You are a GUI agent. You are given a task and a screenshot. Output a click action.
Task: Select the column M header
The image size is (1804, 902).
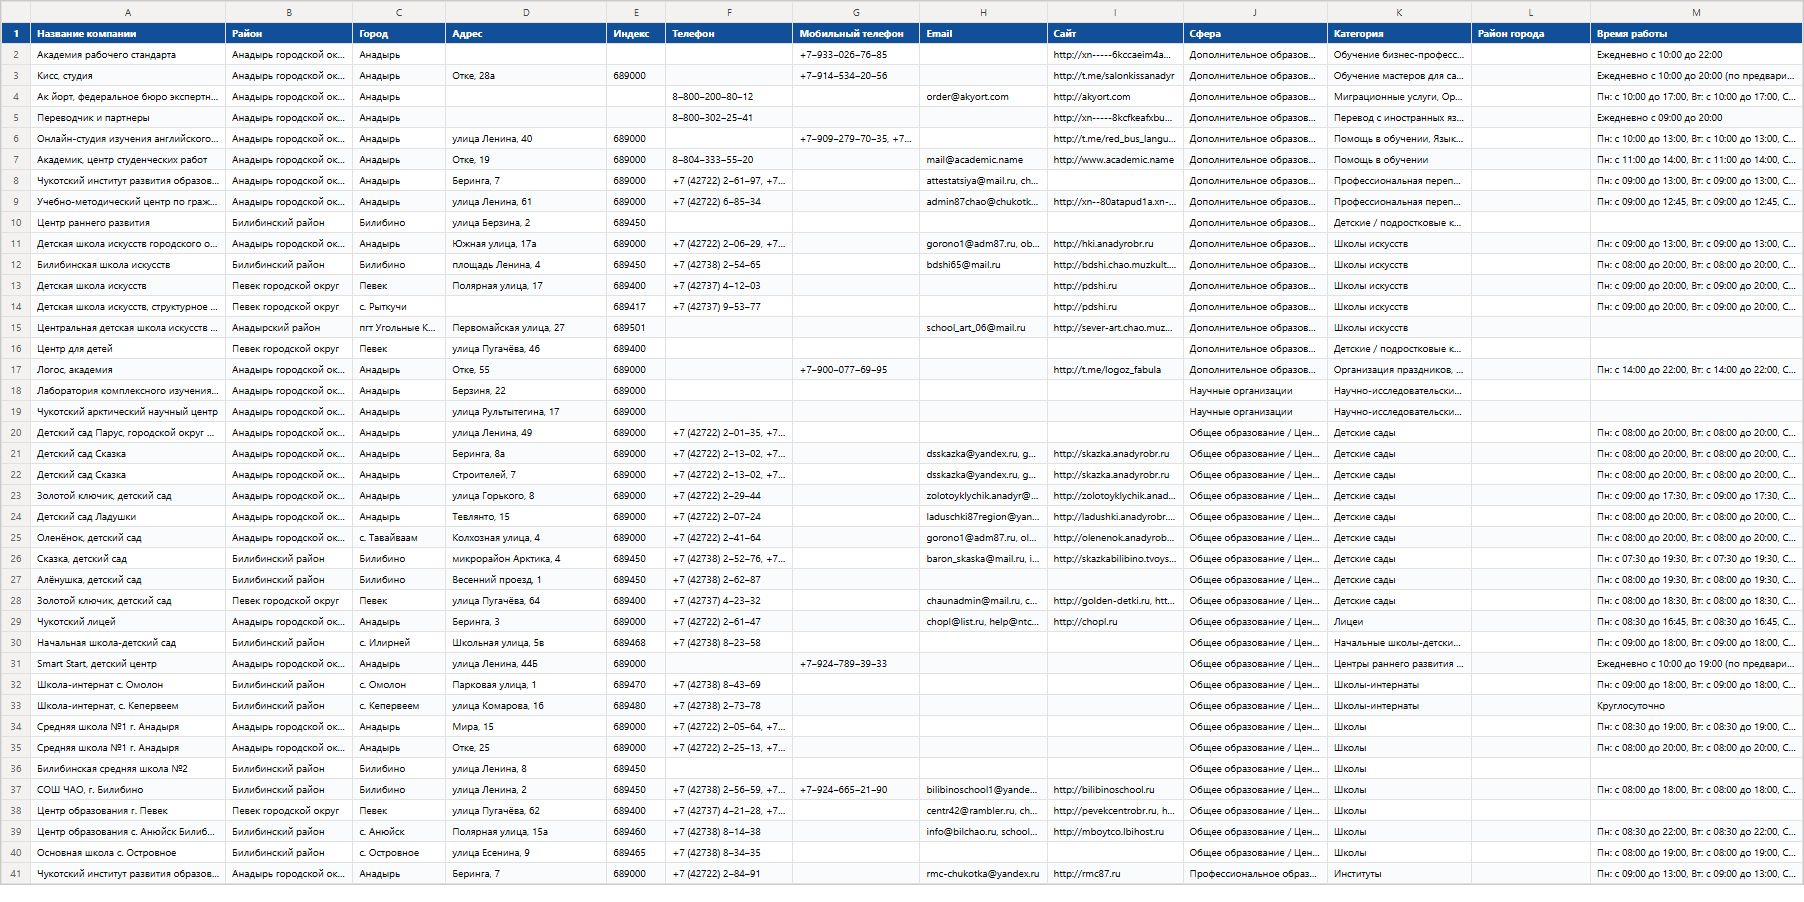(x=1696, y=12)
